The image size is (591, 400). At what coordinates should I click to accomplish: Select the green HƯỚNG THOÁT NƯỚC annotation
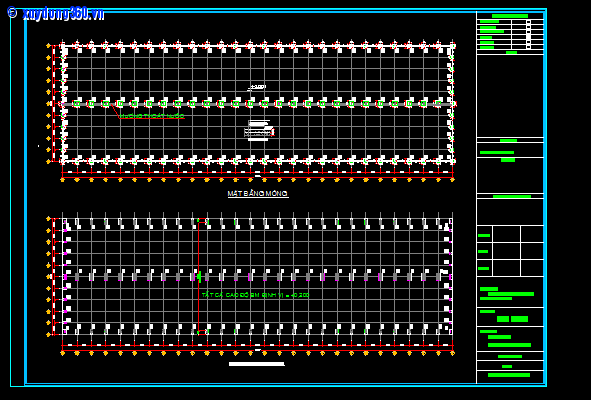point(152,116)
